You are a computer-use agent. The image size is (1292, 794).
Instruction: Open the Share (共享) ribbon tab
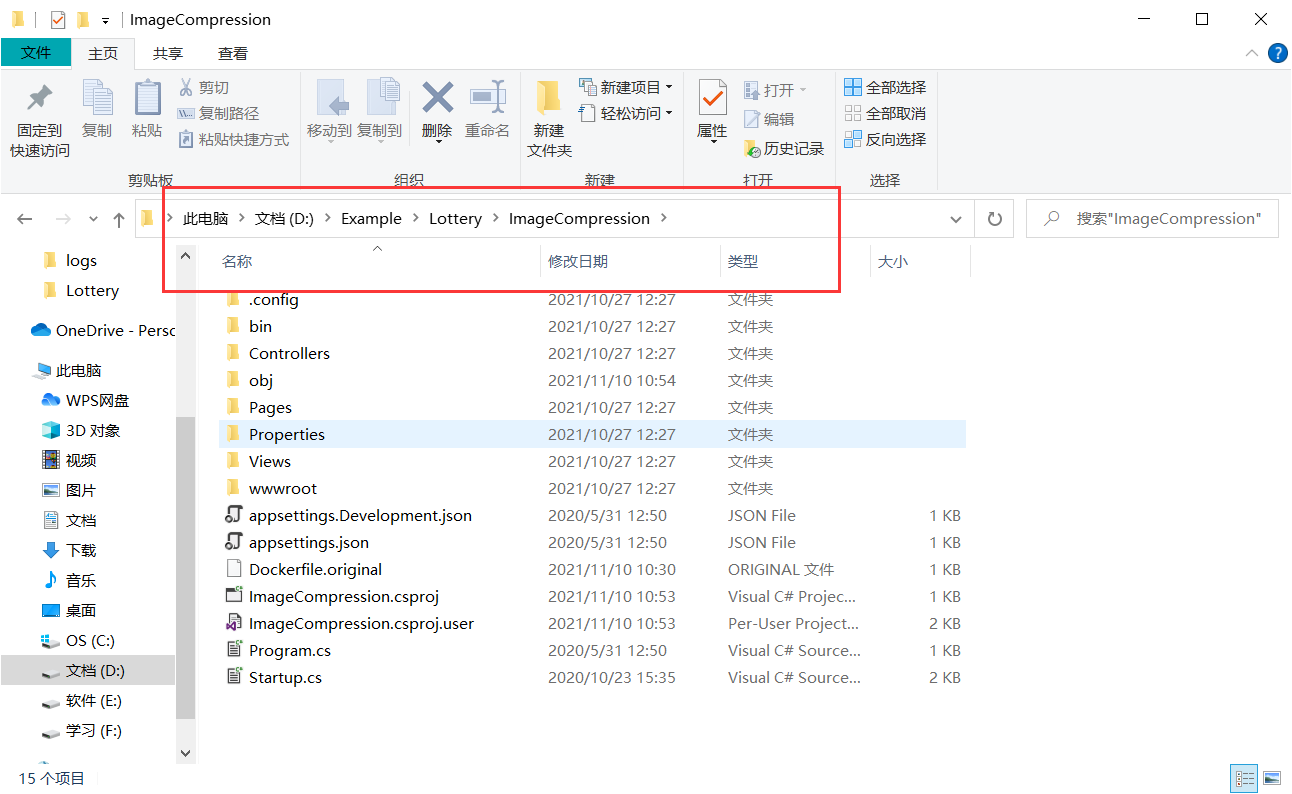(x=168, y=53)
